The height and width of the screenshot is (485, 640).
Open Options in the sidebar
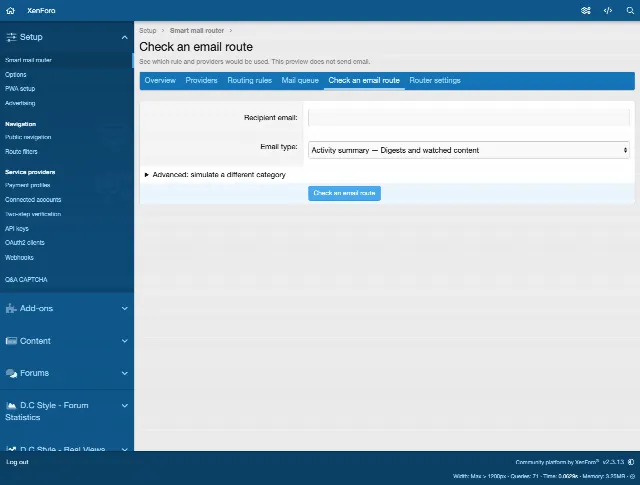[x=16, y=75]
